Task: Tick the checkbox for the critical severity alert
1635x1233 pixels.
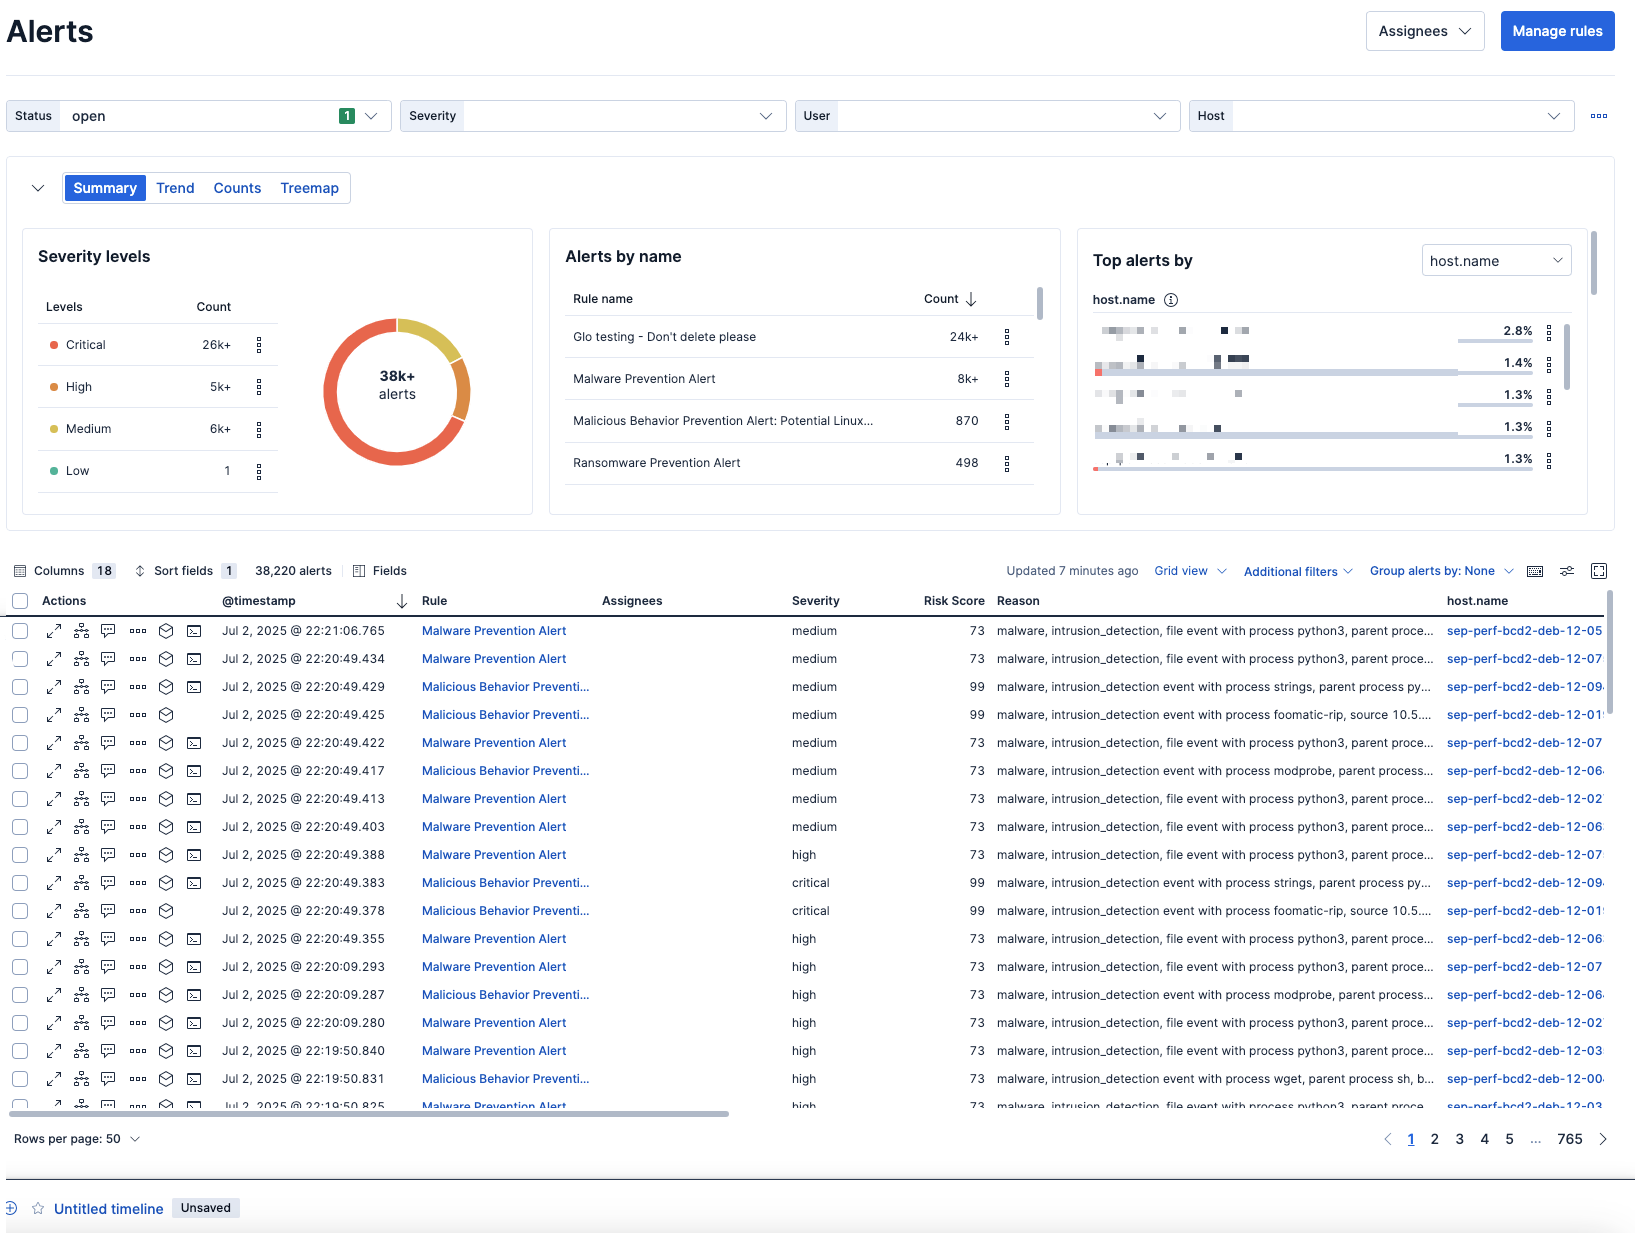Action: click(20, 883)
